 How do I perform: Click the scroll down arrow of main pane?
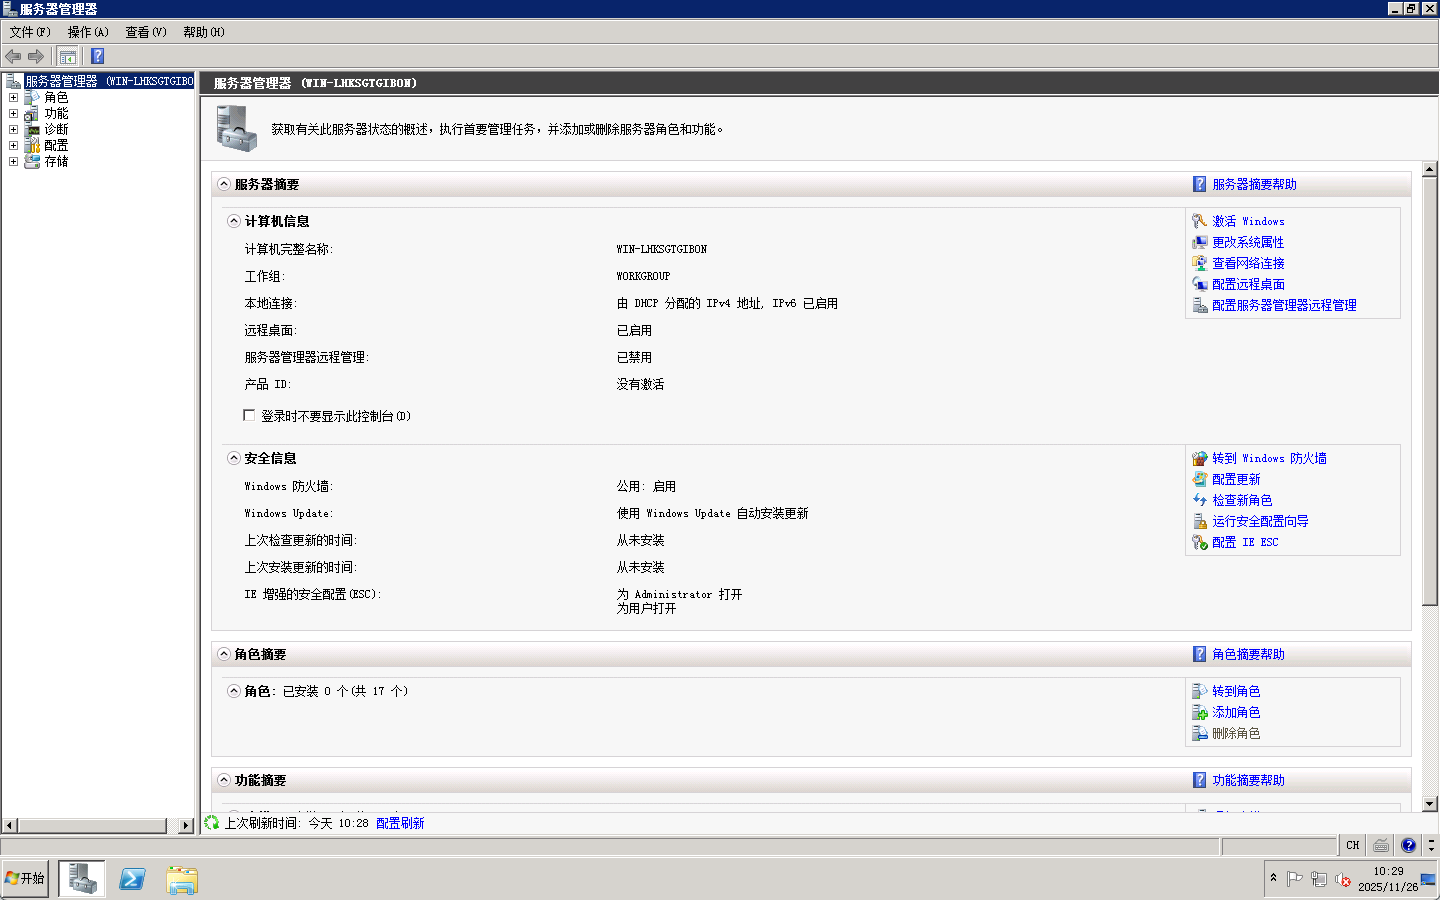click(1430, 803)
